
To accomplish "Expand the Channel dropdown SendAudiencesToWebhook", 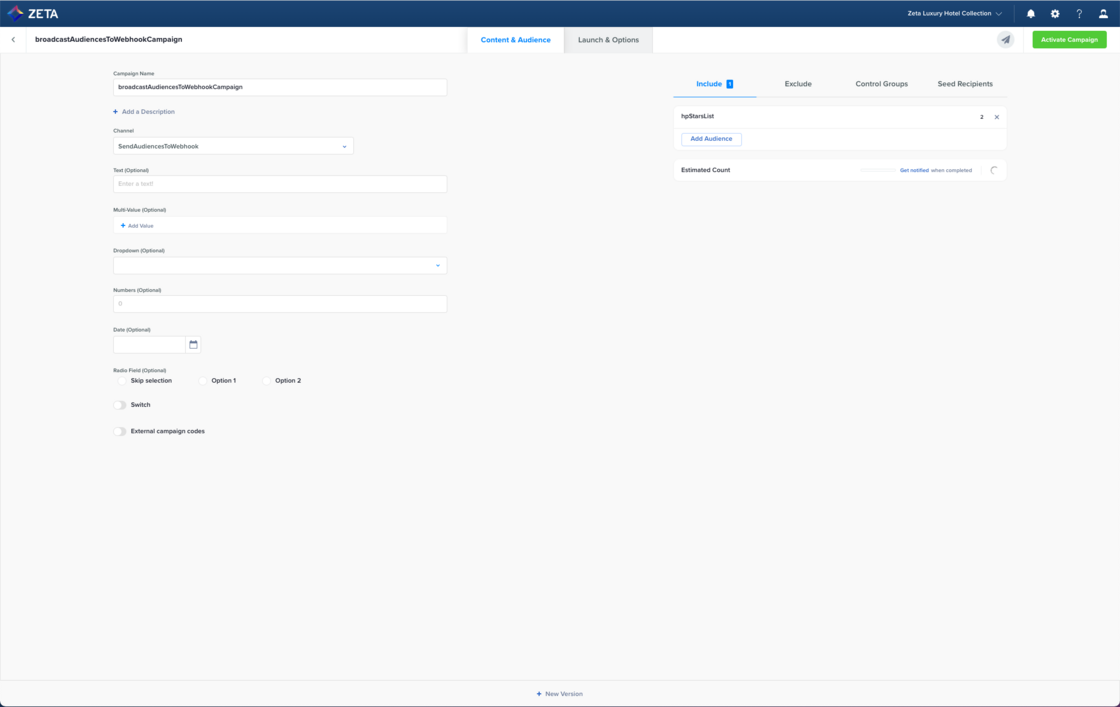I will coord(233,147).
